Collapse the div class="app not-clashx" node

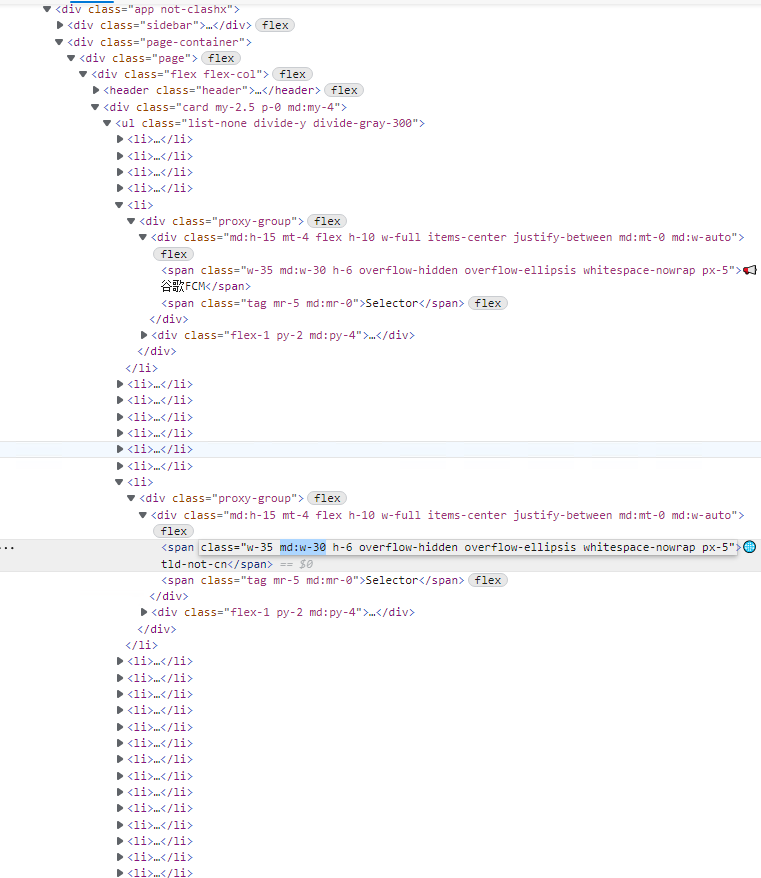point(47,9)
